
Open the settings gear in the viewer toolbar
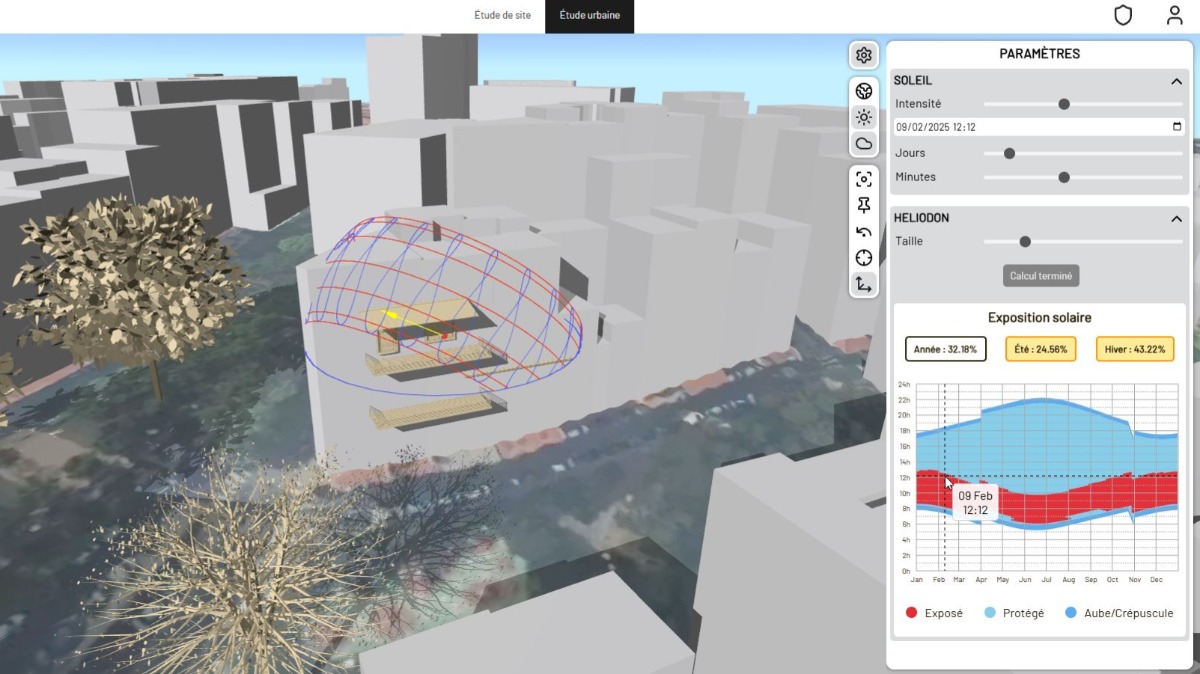pyautogui.click(x=864, y=55)
